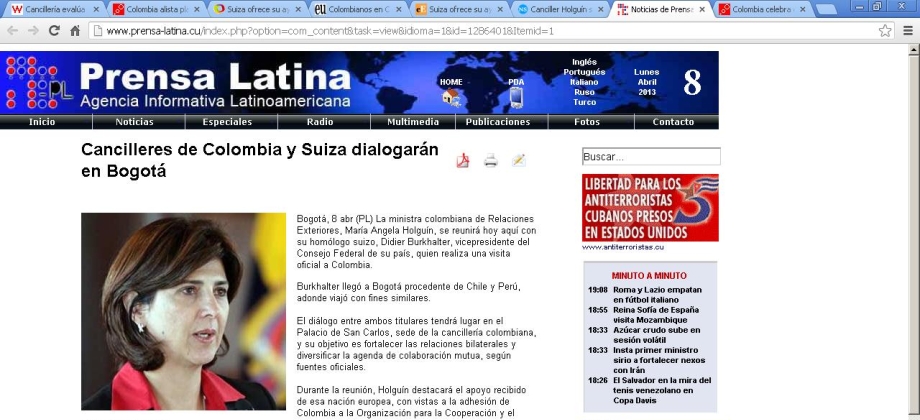Switch site language to Portugués
The height and width of the screenshot is (420, 920).
click(584, 72)
